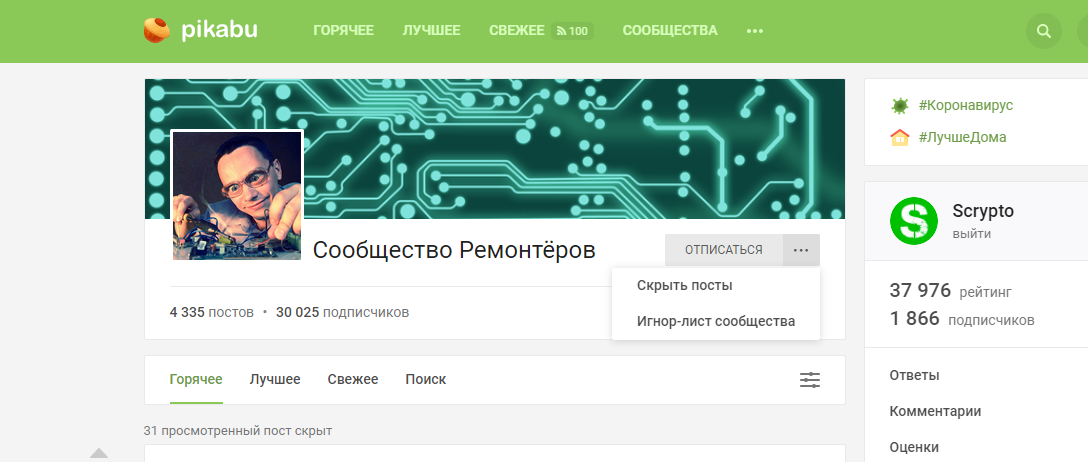The height and width of the screenshot is (462, 1088).
Task: Open Свежее in top navigation
Action: [x=517, y=31]
